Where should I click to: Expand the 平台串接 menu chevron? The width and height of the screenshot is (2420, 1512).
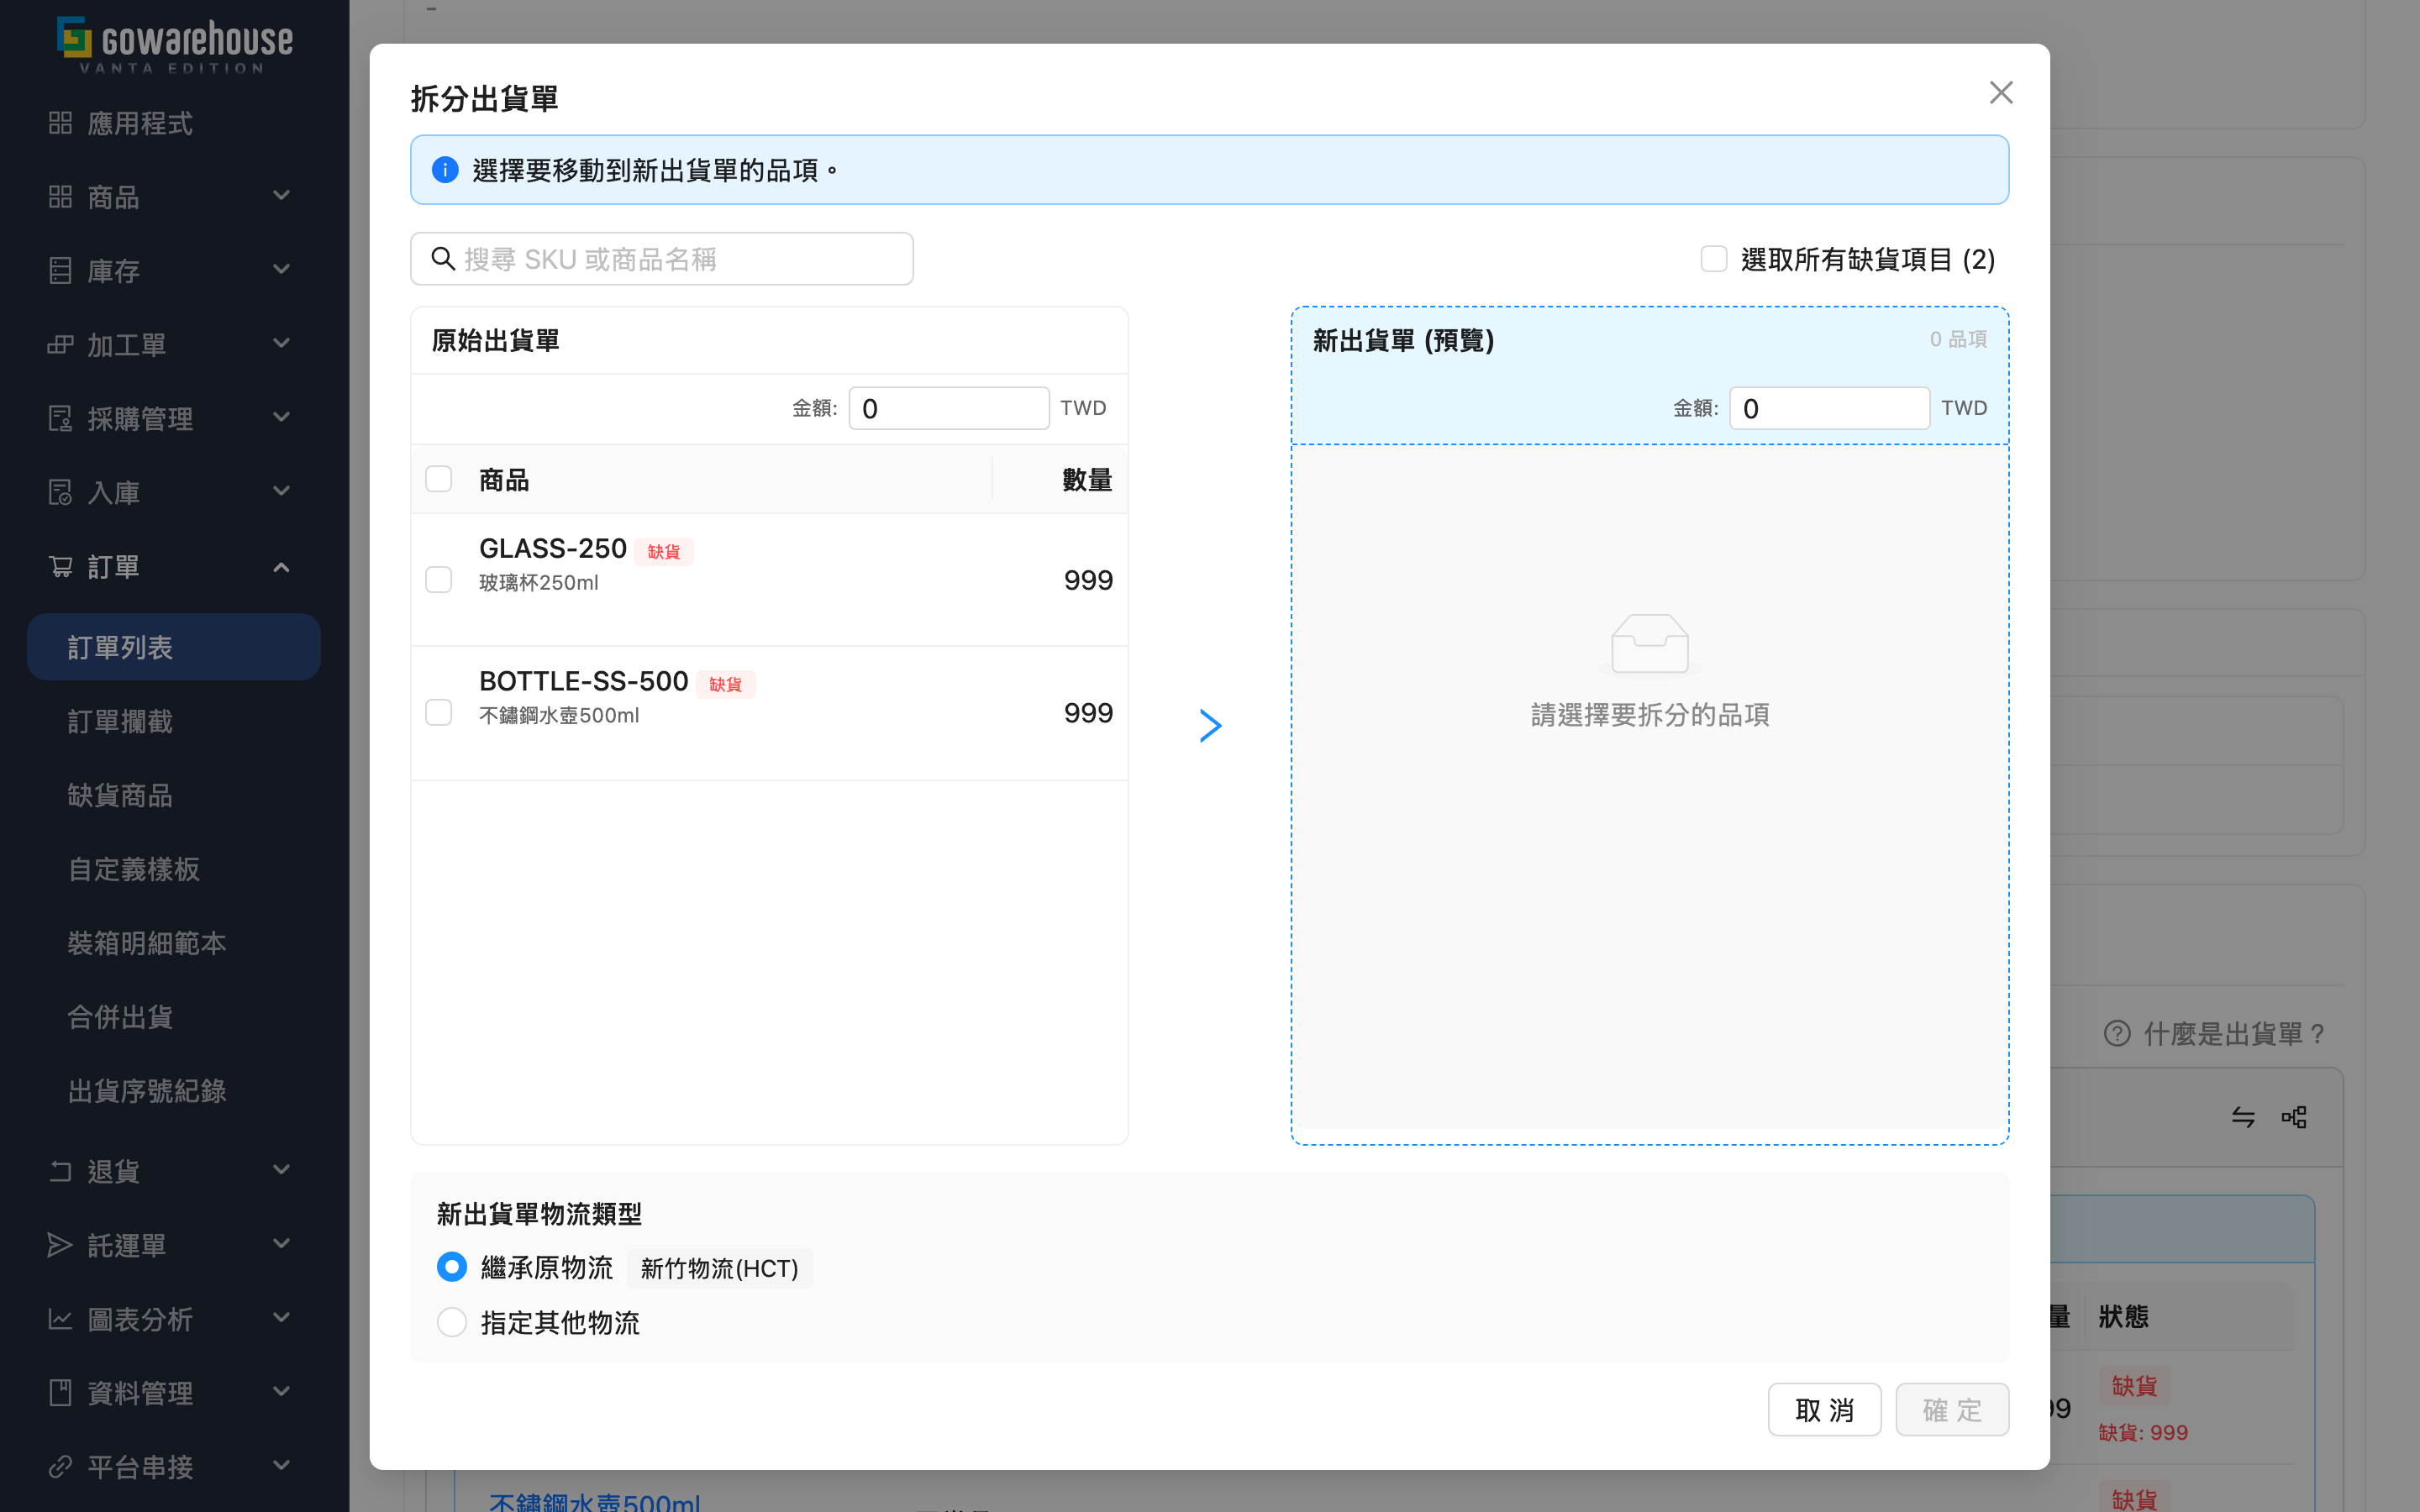(x=282, y=1465)
